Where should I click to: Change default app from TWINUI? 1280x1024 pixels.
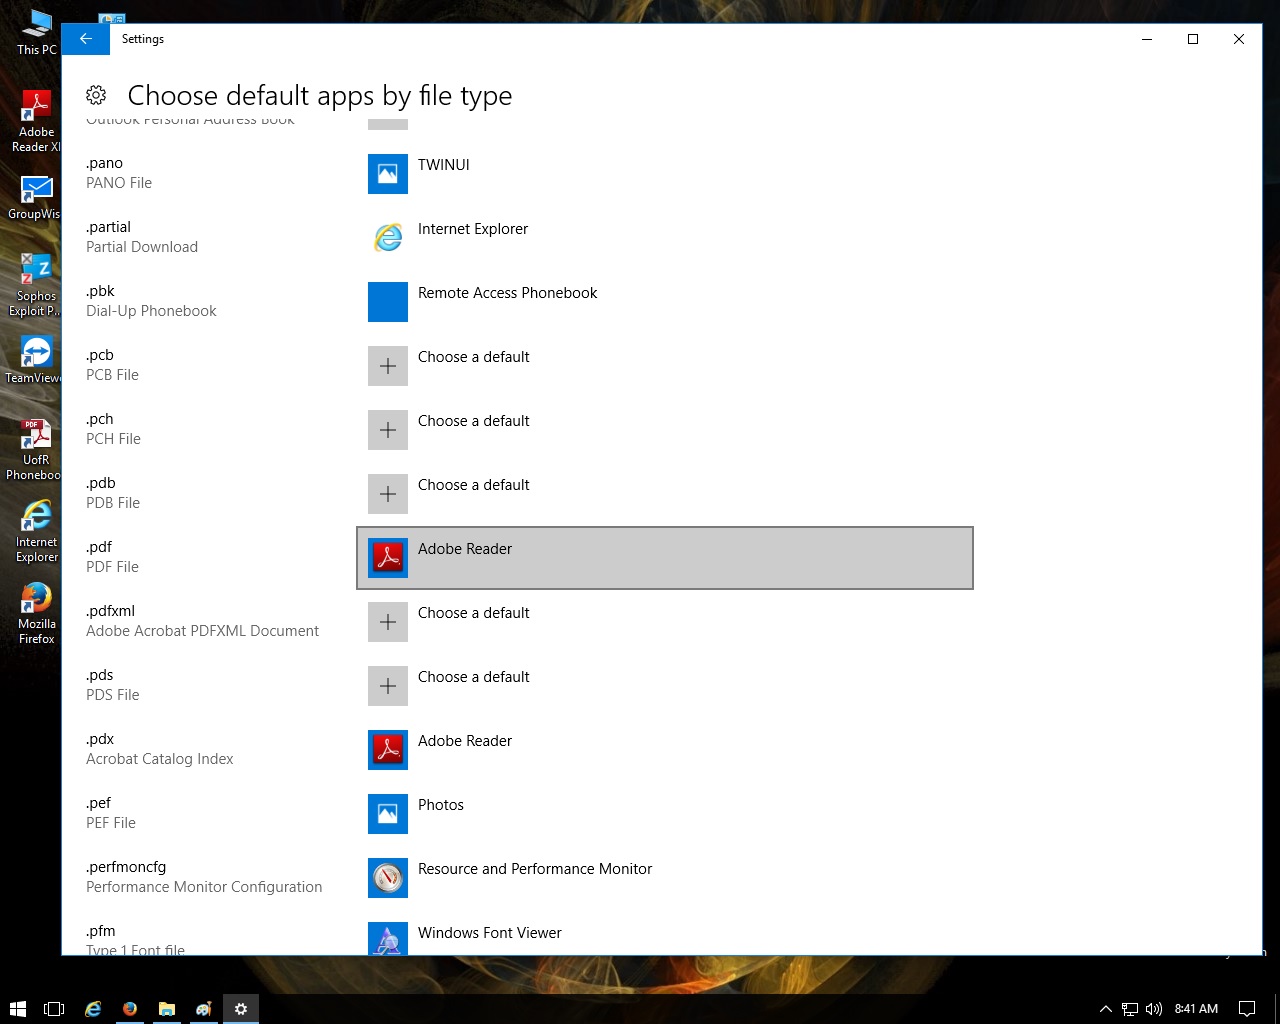(x=665, y=174)
